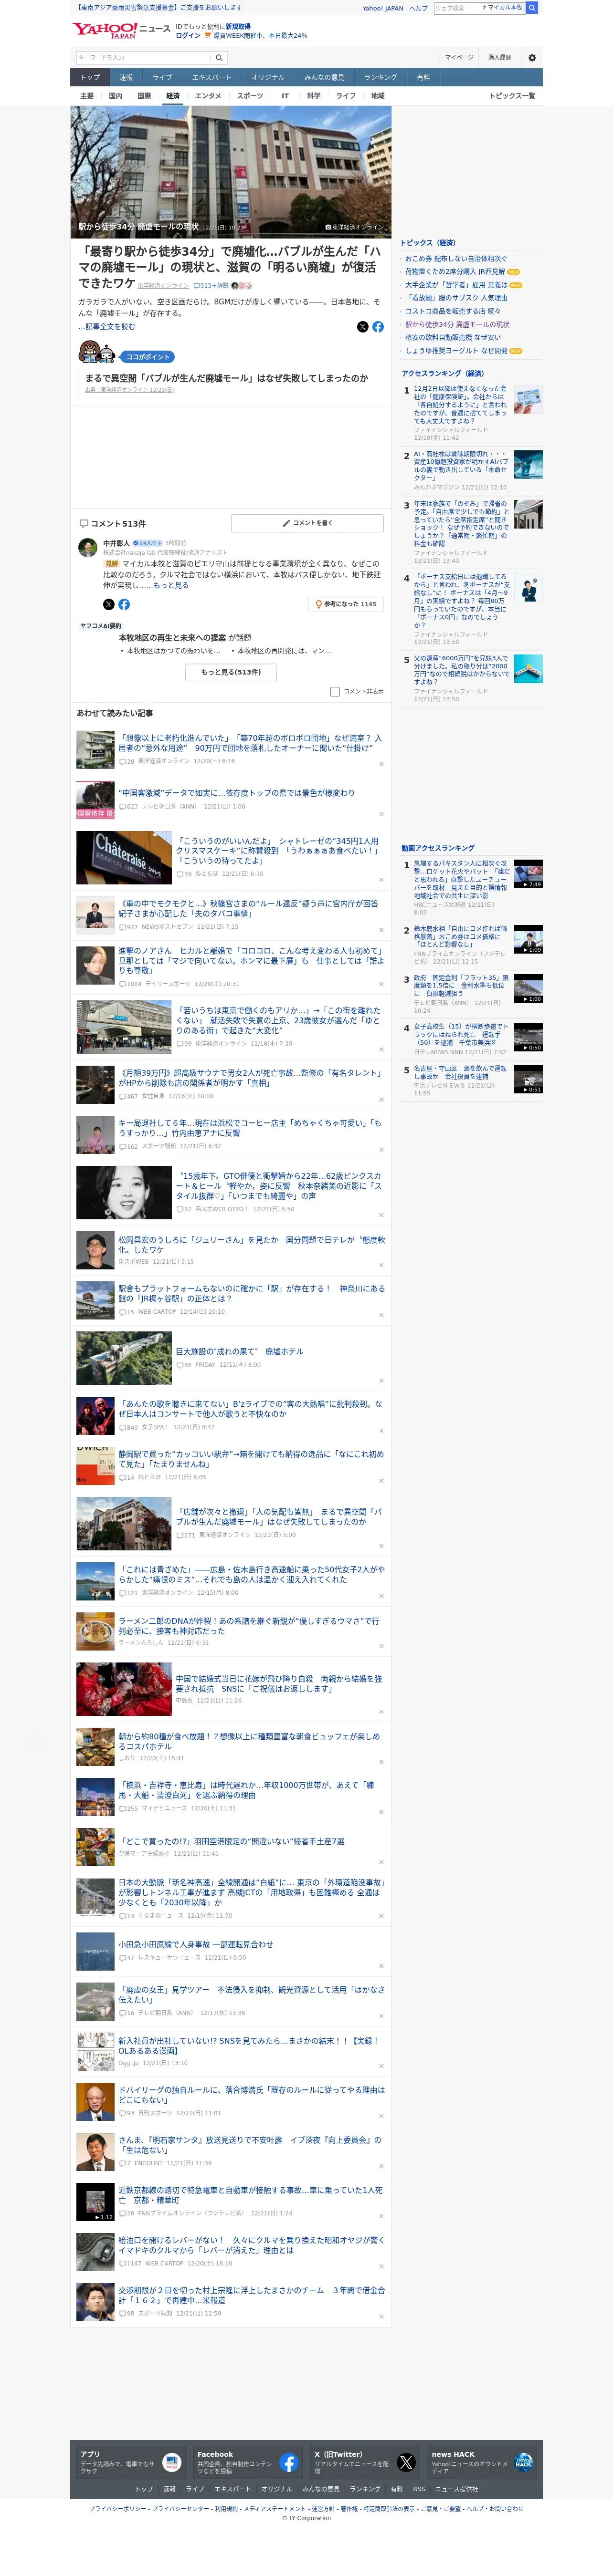The height and width of the screenshot is (2576, 613).
Task: Dismiss the 廃墟ホテル article with its X icon
Action: (x=381, y=1381)
